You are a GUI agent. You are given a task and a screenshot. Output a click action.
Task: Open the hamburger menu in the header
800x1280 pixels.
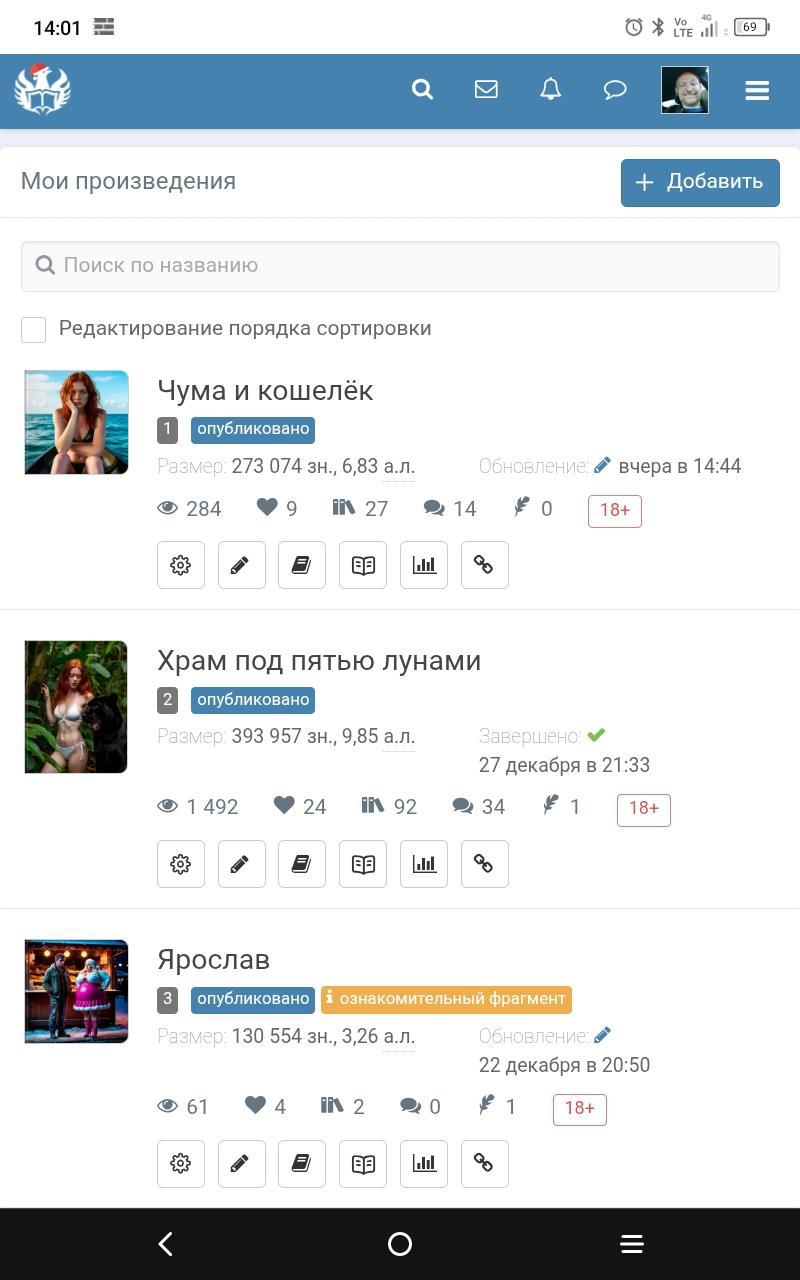757,91
